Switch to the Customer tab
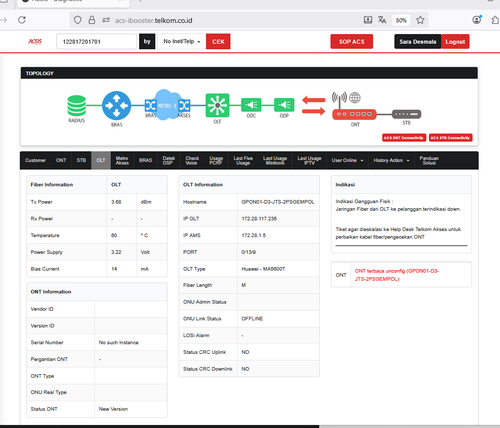This screenshot has width=500, height=428. pyautogui.click(x=35, y=160)
